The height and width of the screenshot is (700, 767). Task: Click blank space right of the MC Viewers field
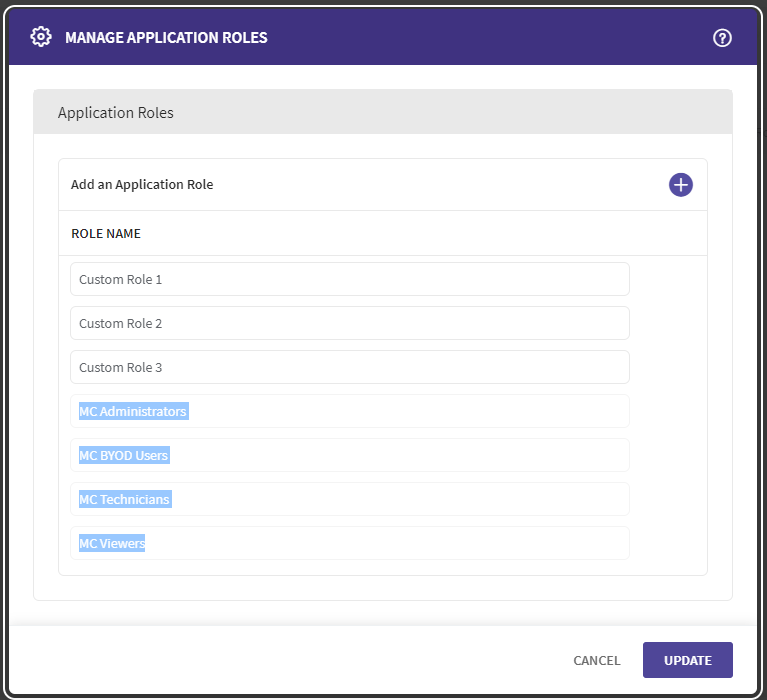(667, 543)
